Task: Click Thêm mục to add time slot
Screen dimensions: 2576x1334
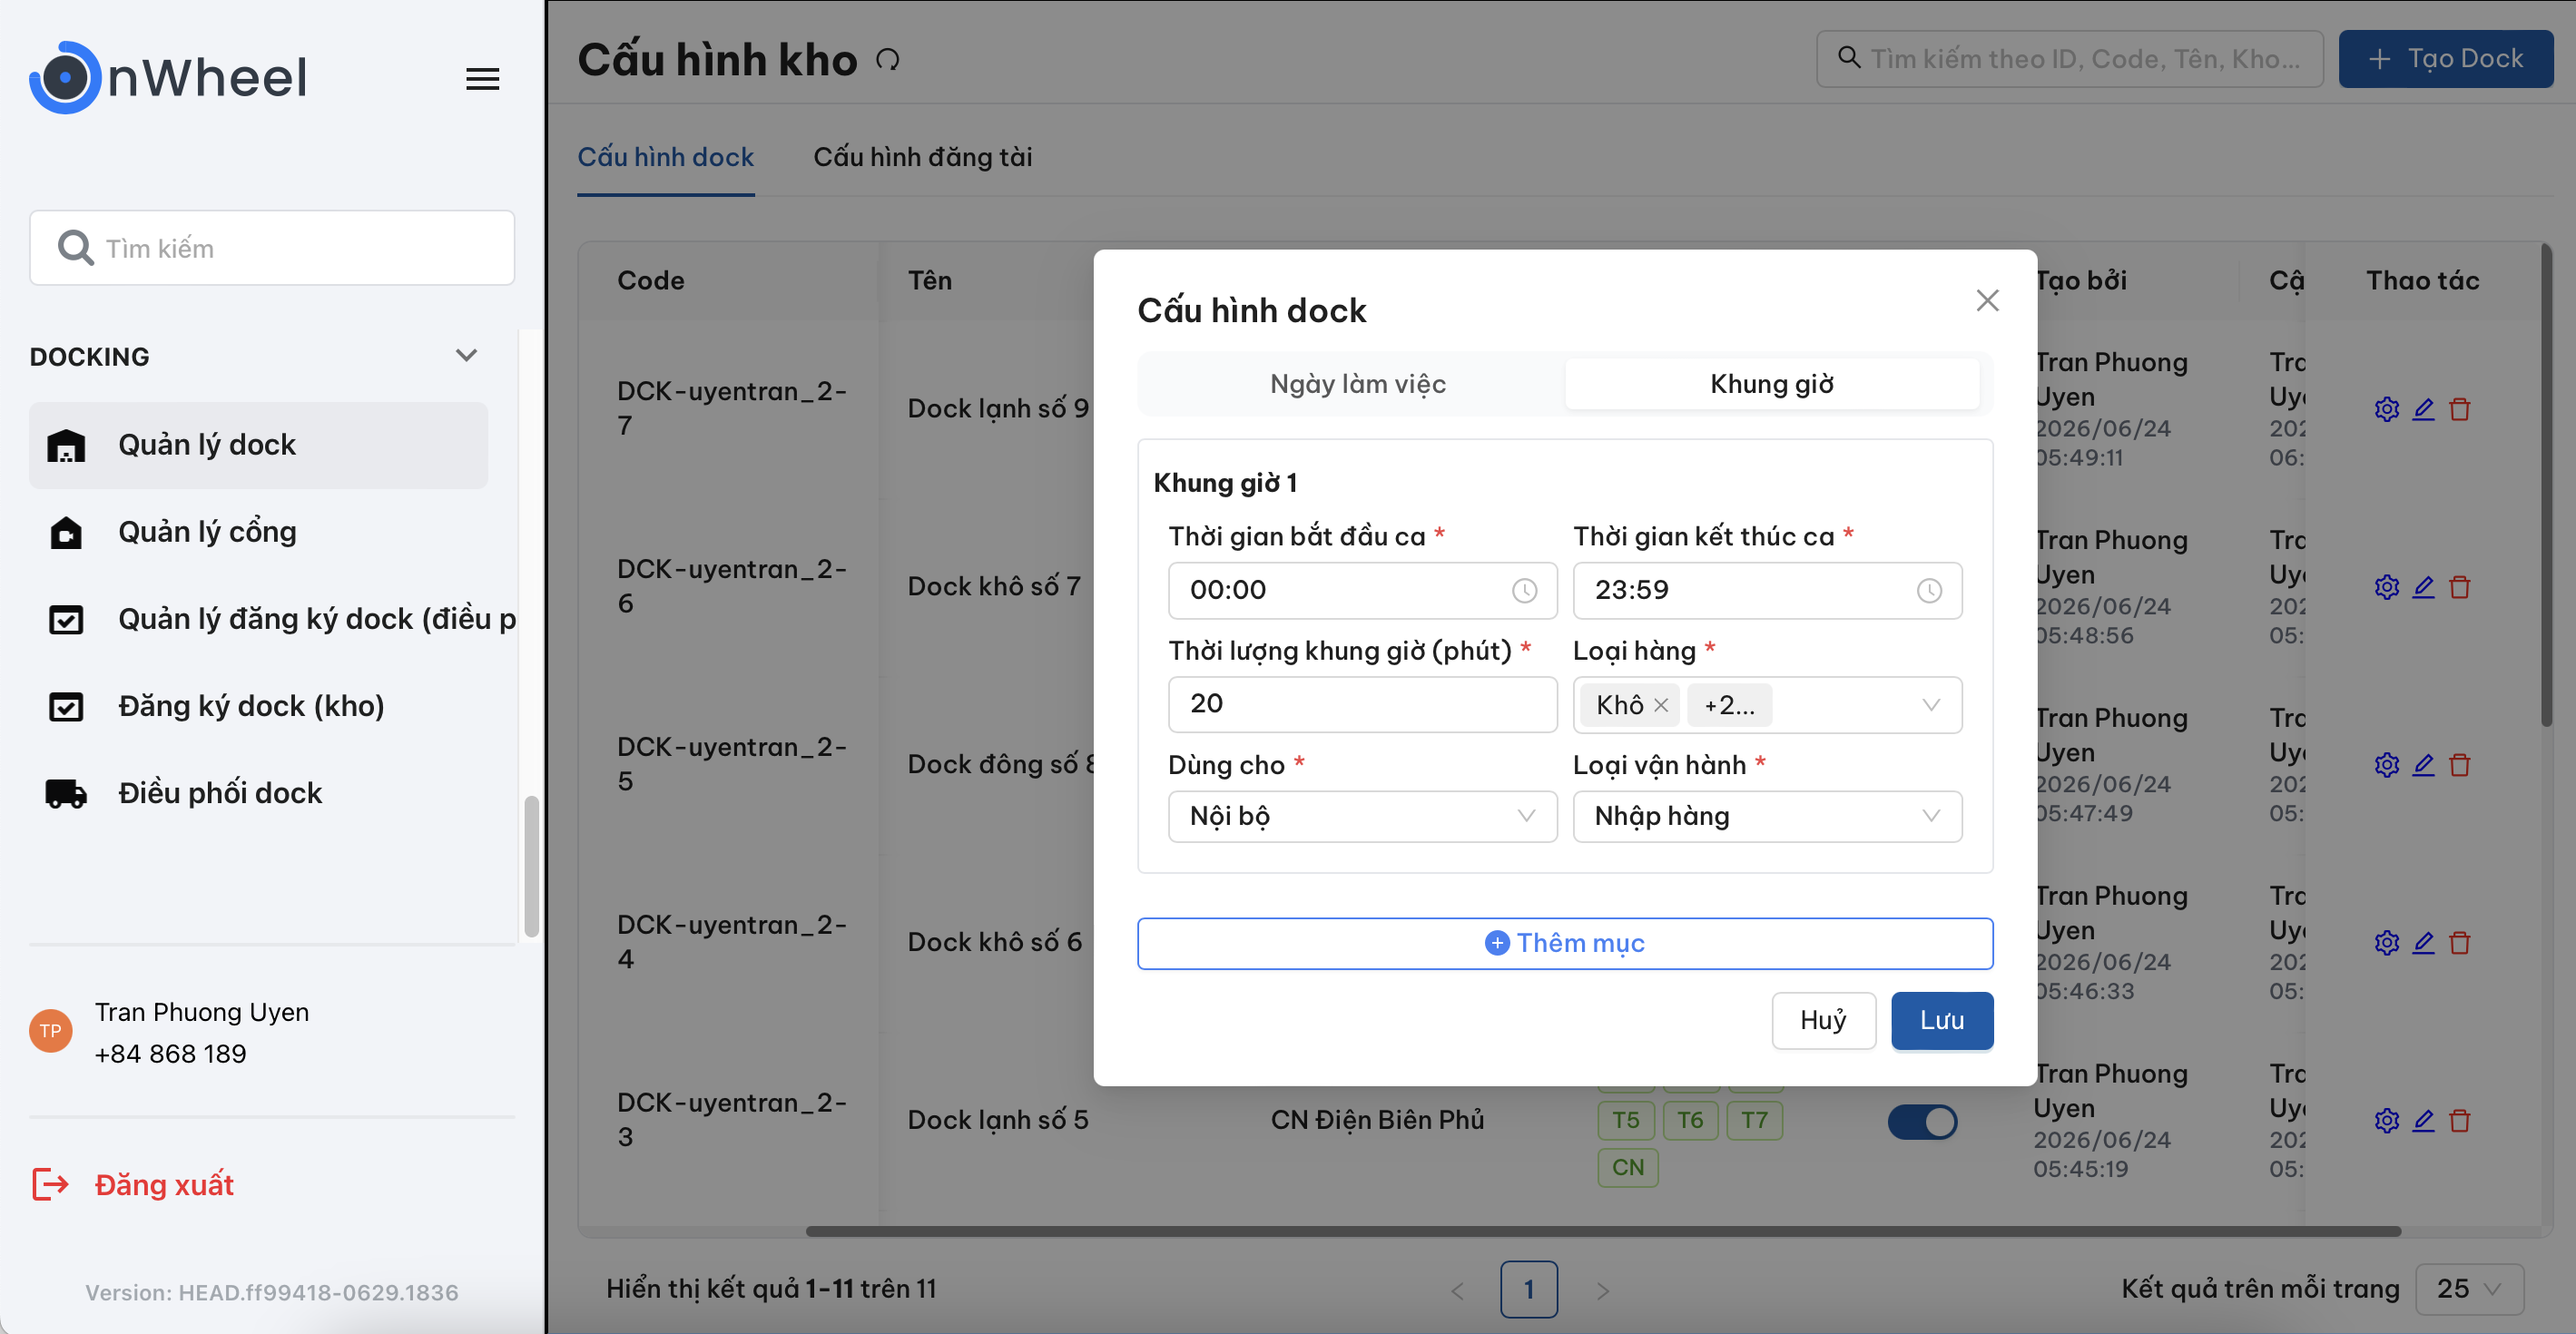Action: 1564,943
